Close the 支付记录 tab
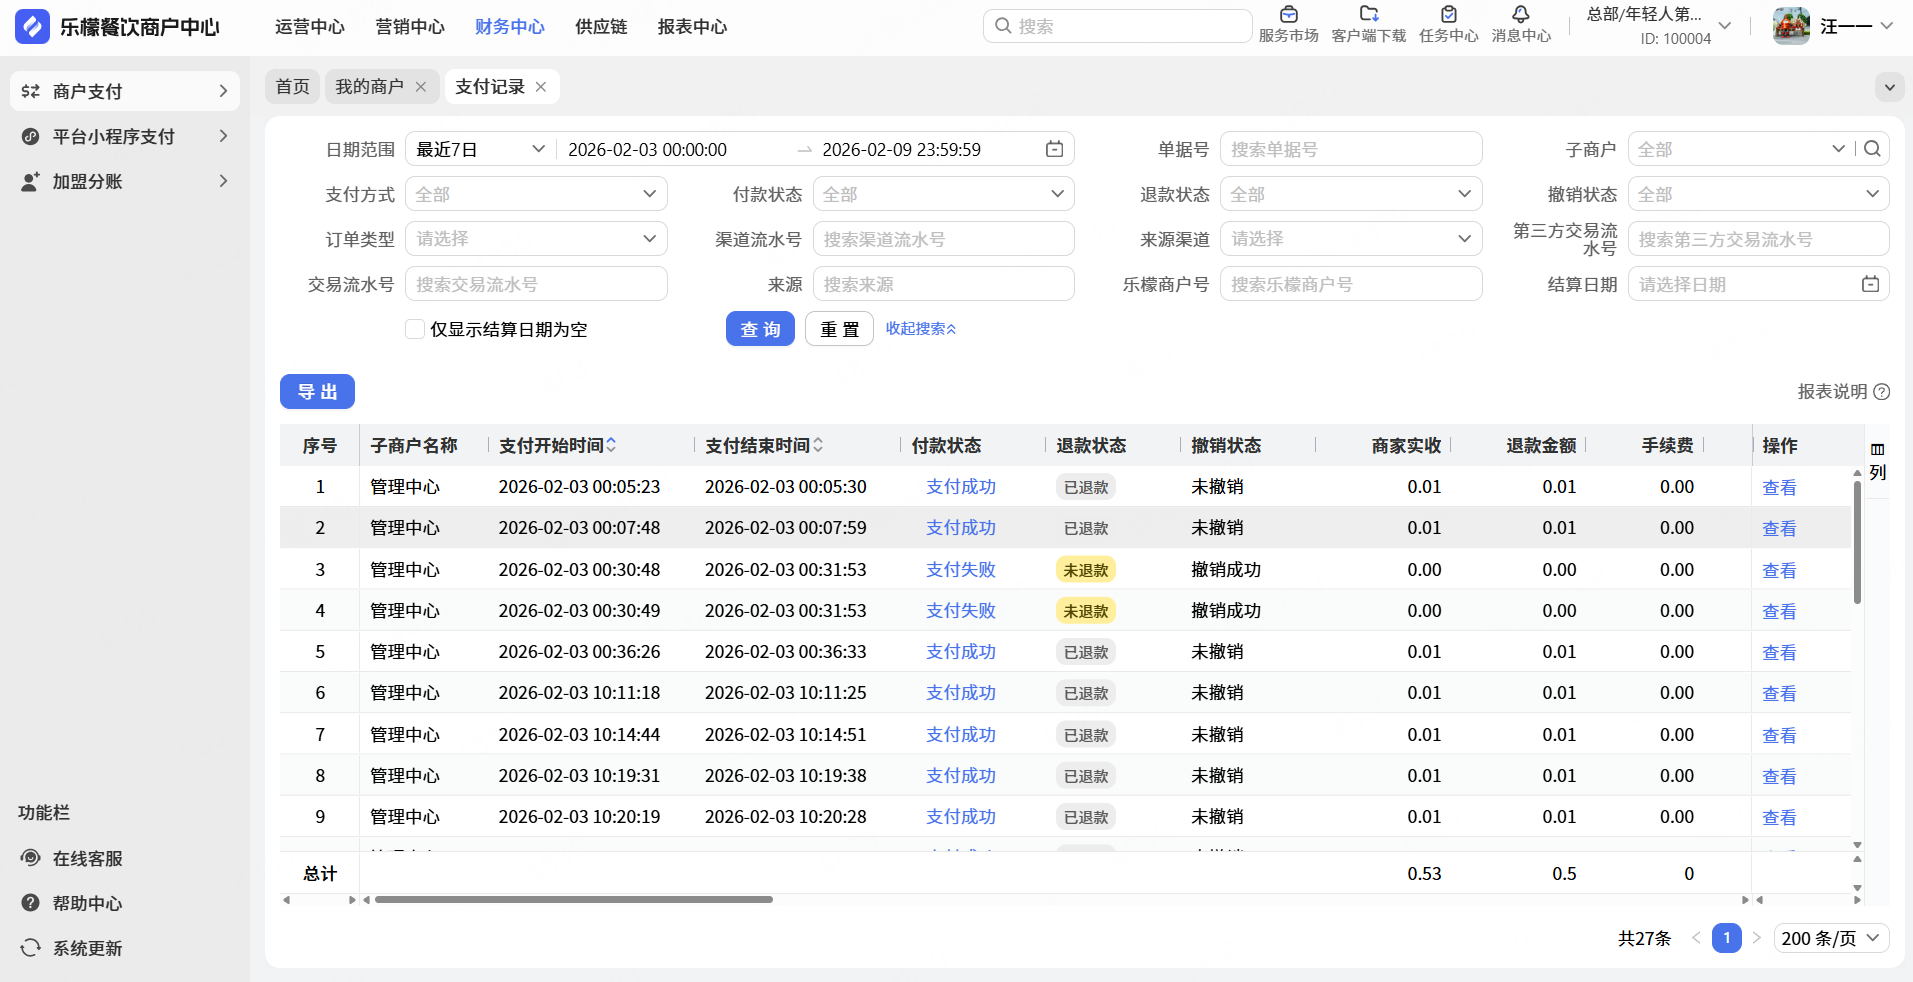The image size is (1913, 982). click(x=541, y=87)
